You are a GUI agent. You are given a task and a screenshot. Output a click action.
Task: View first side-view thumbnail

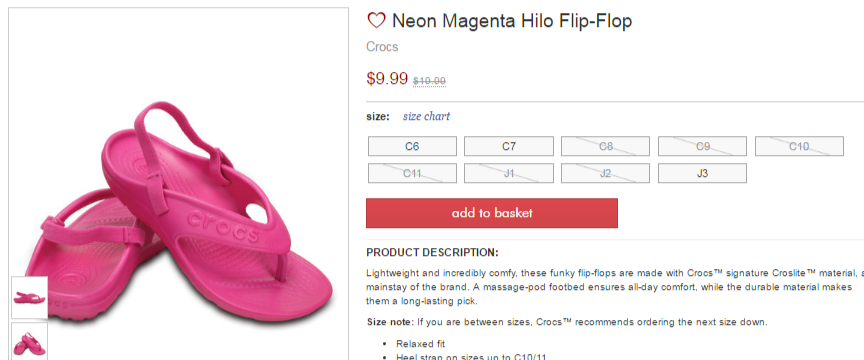click(29, 297)
